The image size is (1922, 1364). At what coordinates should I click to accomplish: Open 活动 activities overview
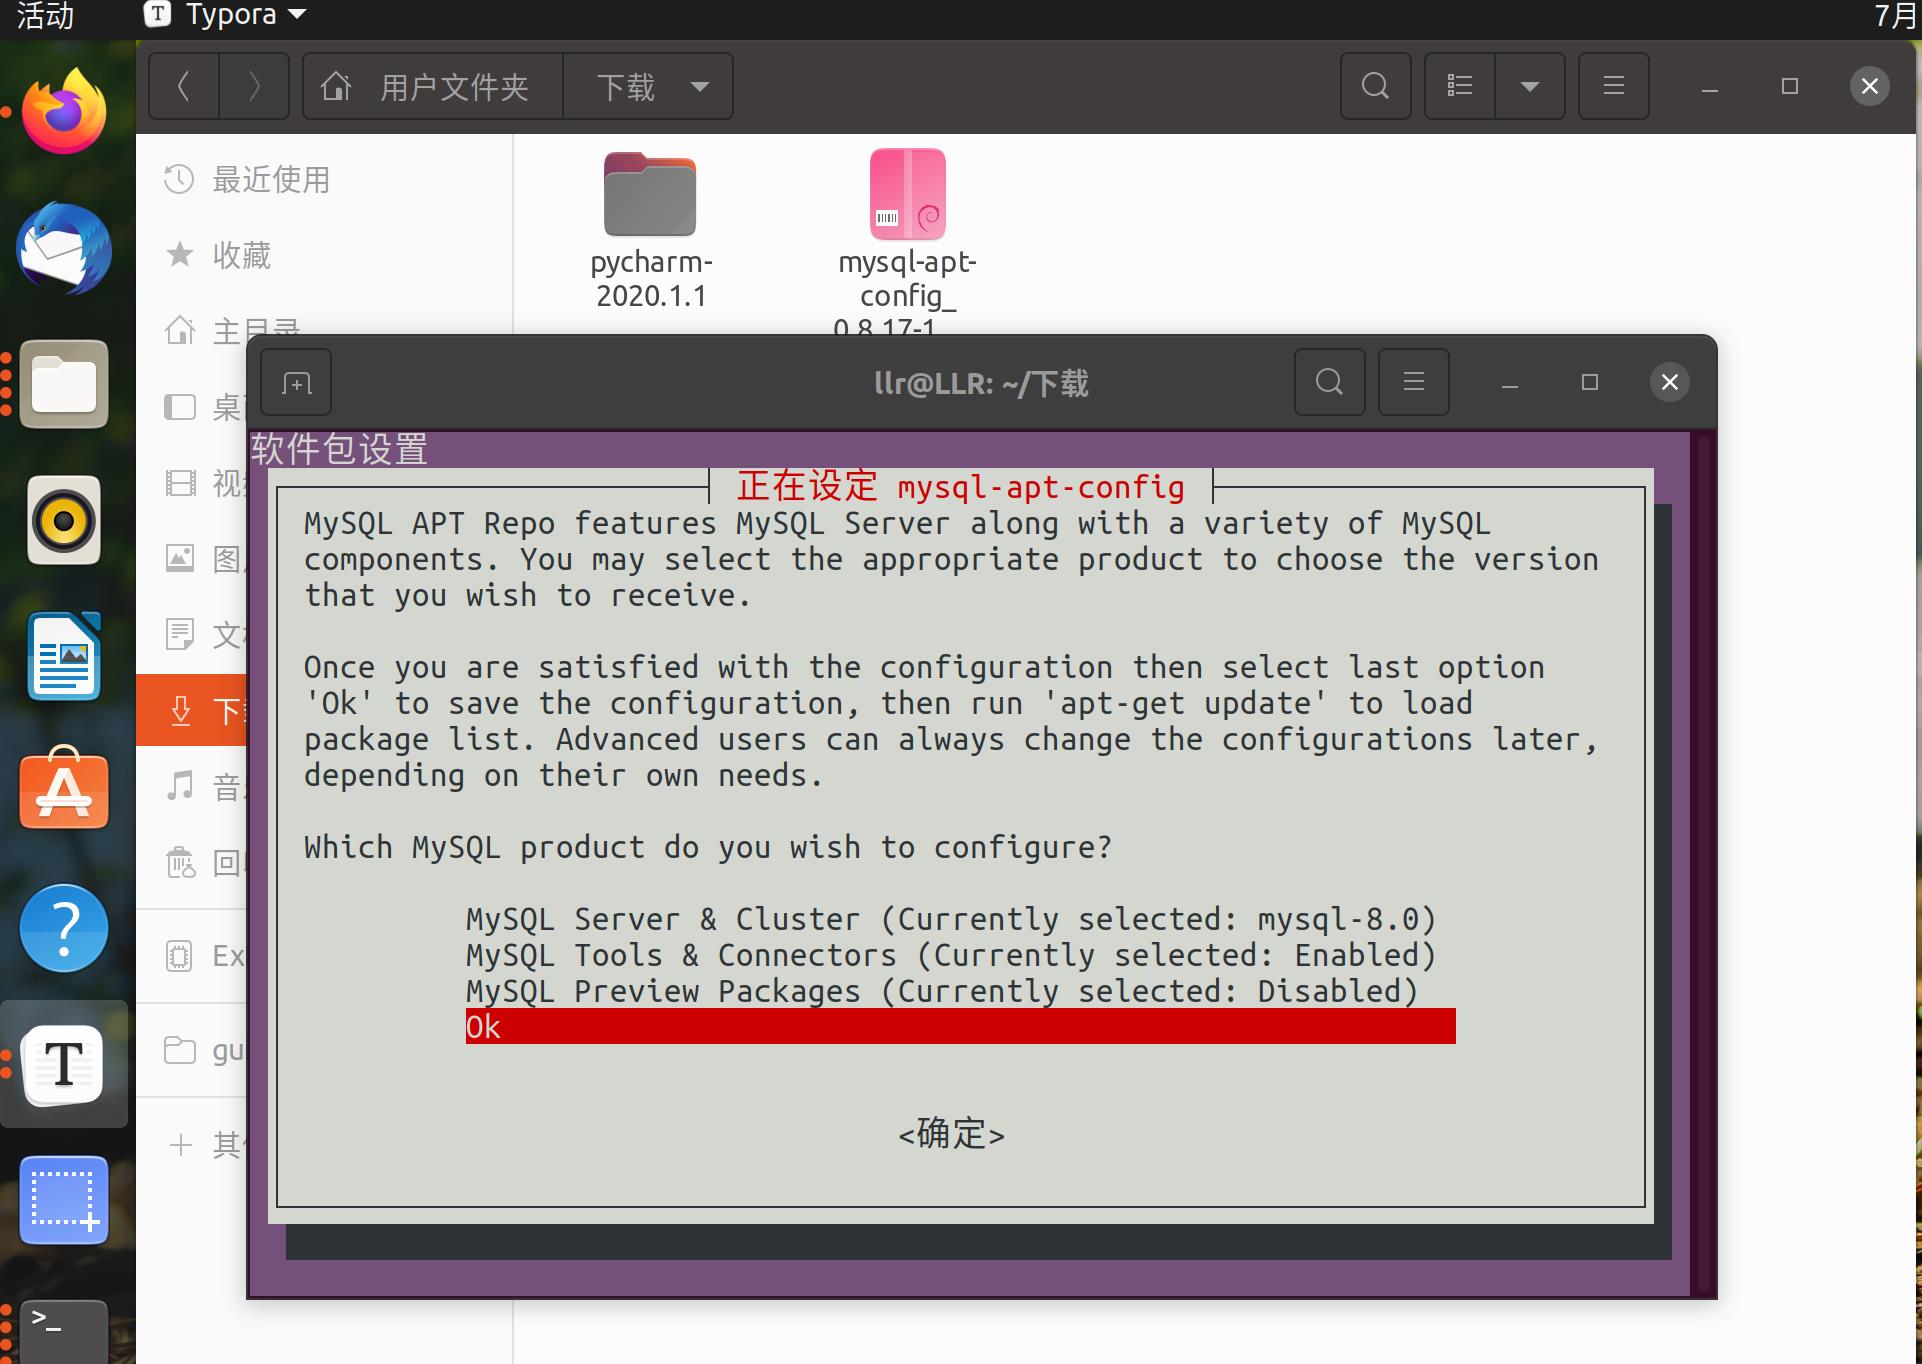[x=45, y=15]
